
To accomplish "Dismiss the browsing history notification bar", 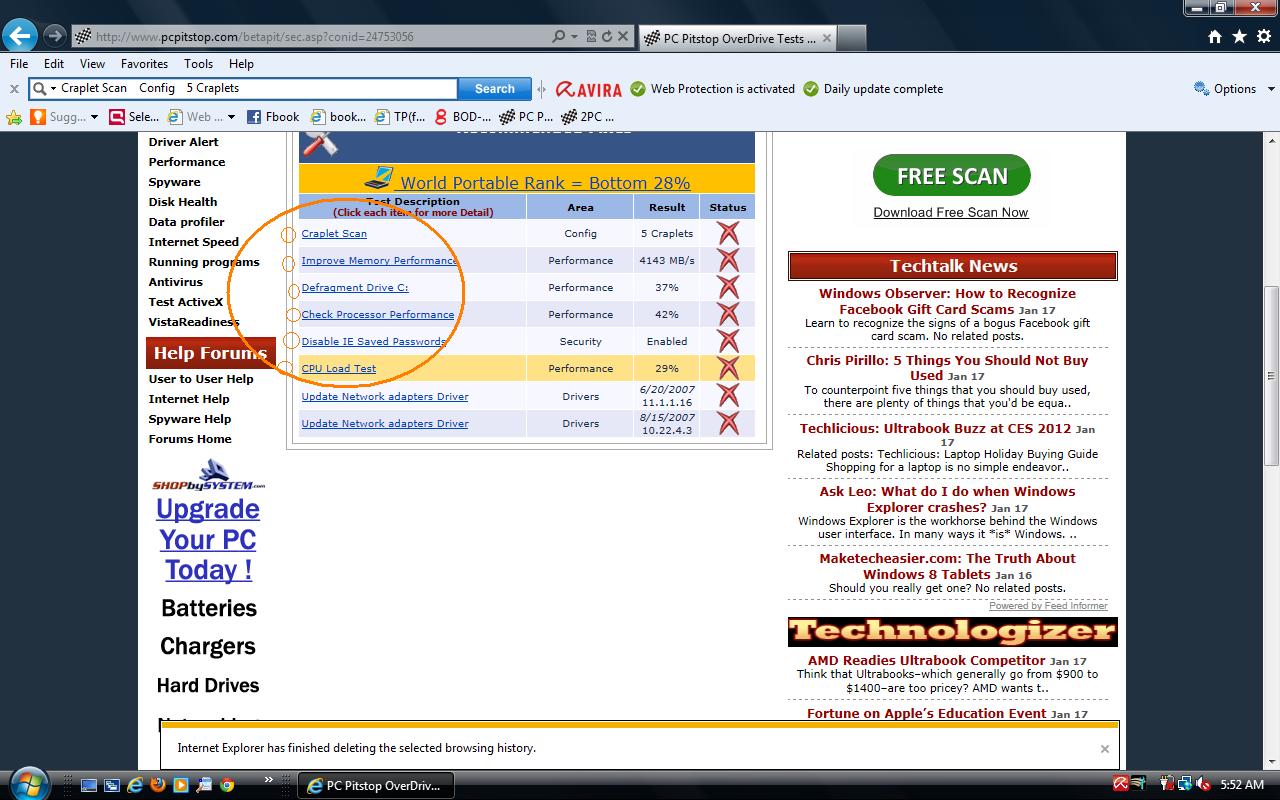I will pyautogui.click(x=1105, y=748).
